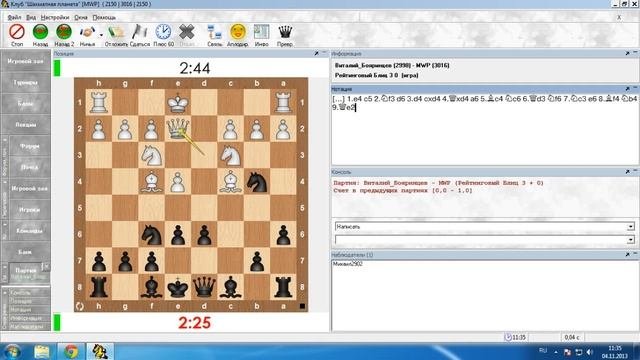Switch to the Партия tab in sidebar
This screenshot has width=640, height=360.
click(25, 273)
